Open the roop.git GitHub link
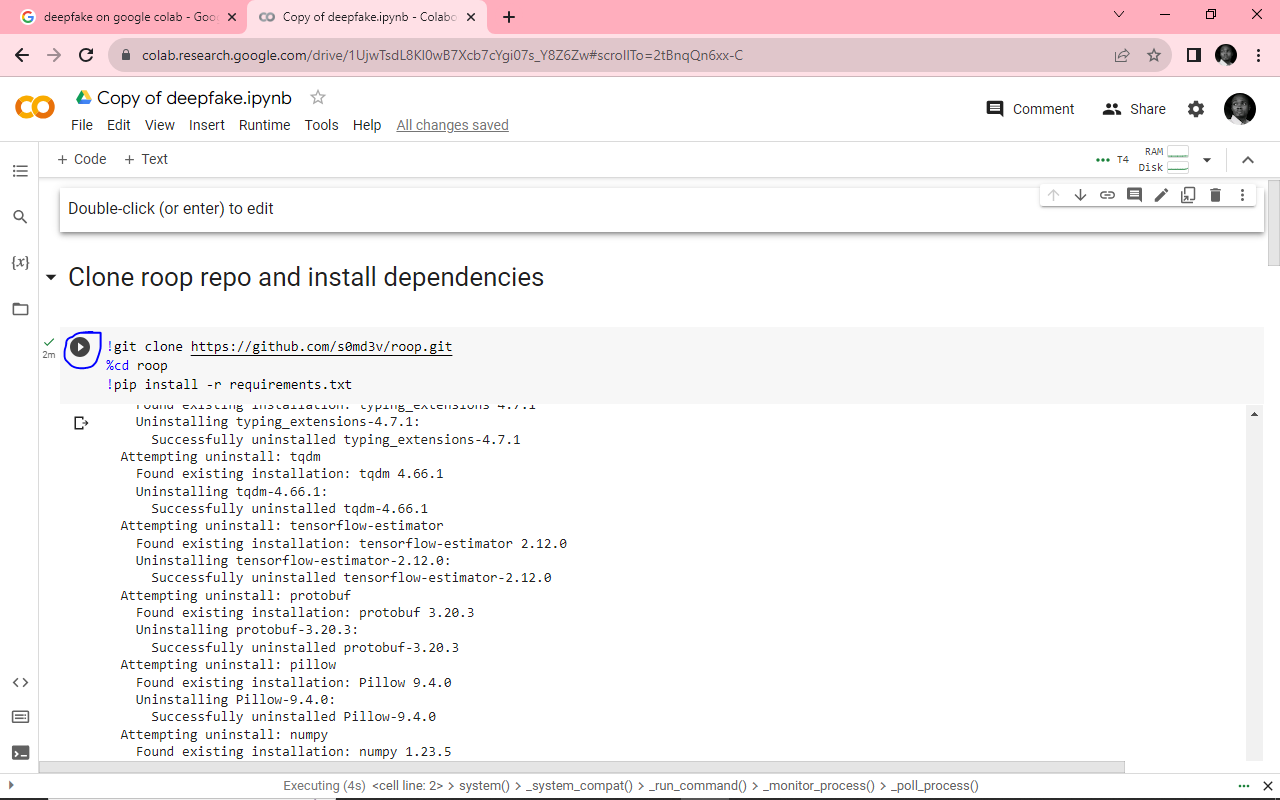 coord(321,347)
